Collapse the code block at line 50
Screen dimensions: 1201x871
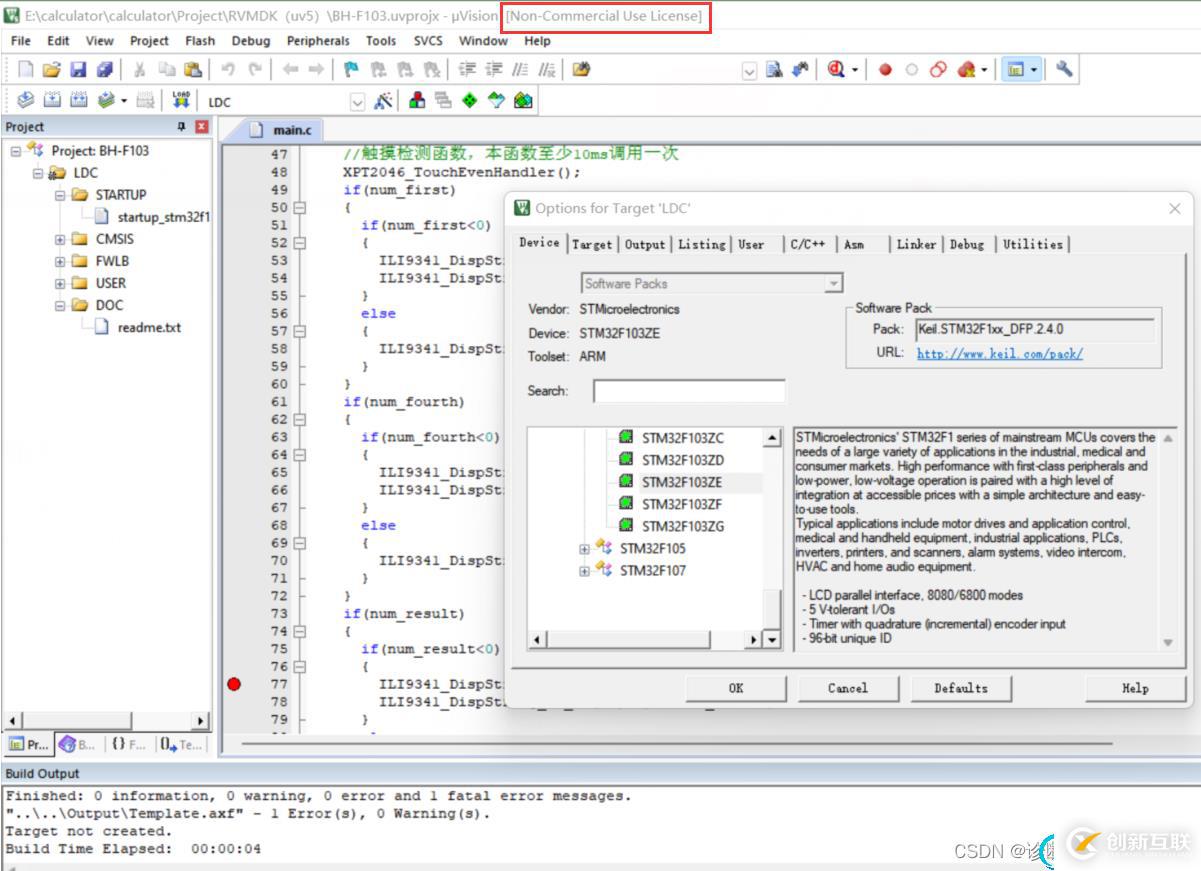coord(299,208)
